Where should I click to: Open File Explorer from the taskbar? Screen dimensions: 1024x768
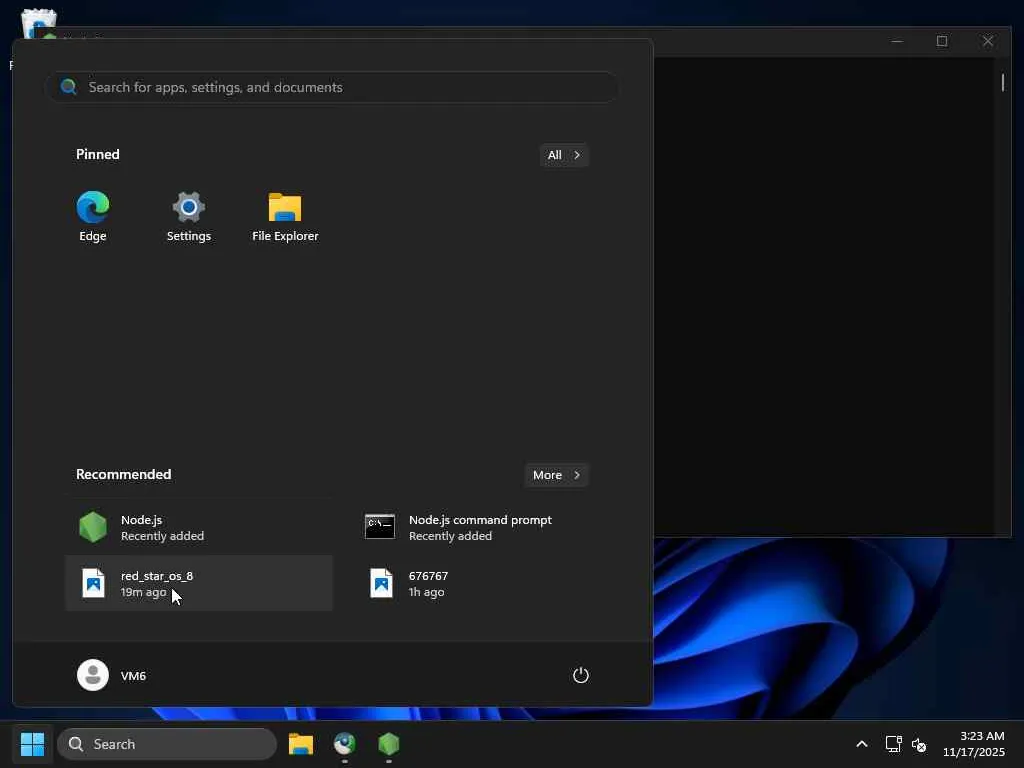click(301, 744)
